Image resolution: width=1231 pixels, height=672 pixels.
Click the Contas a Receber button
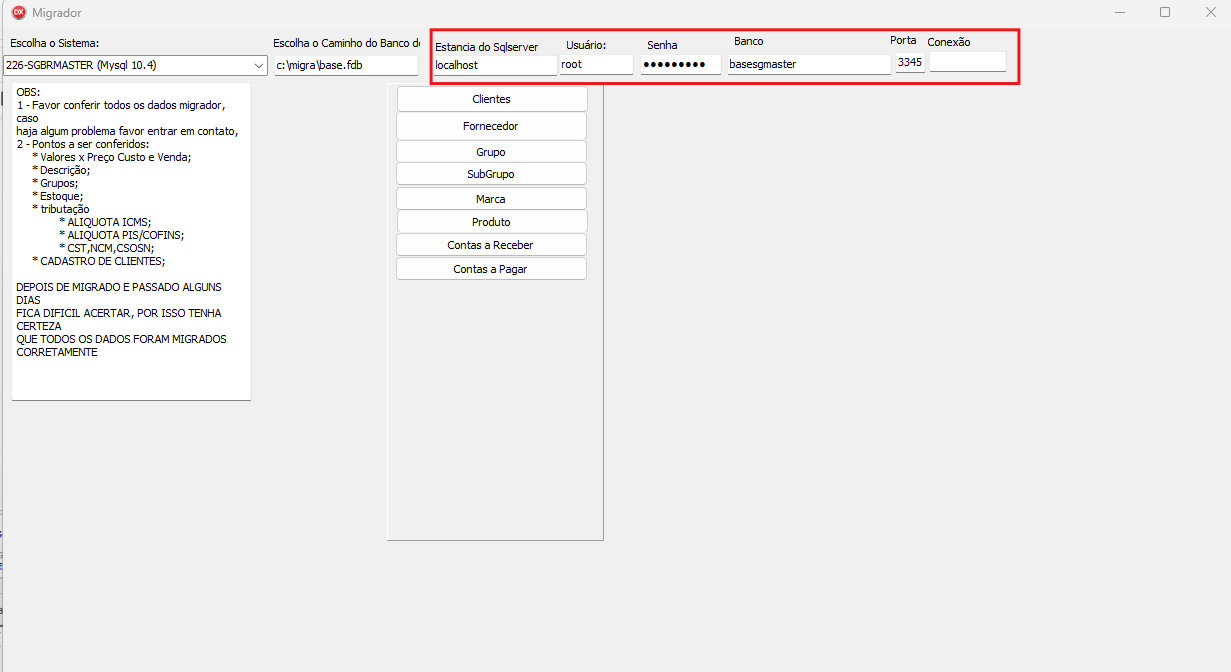coord(491,245)
